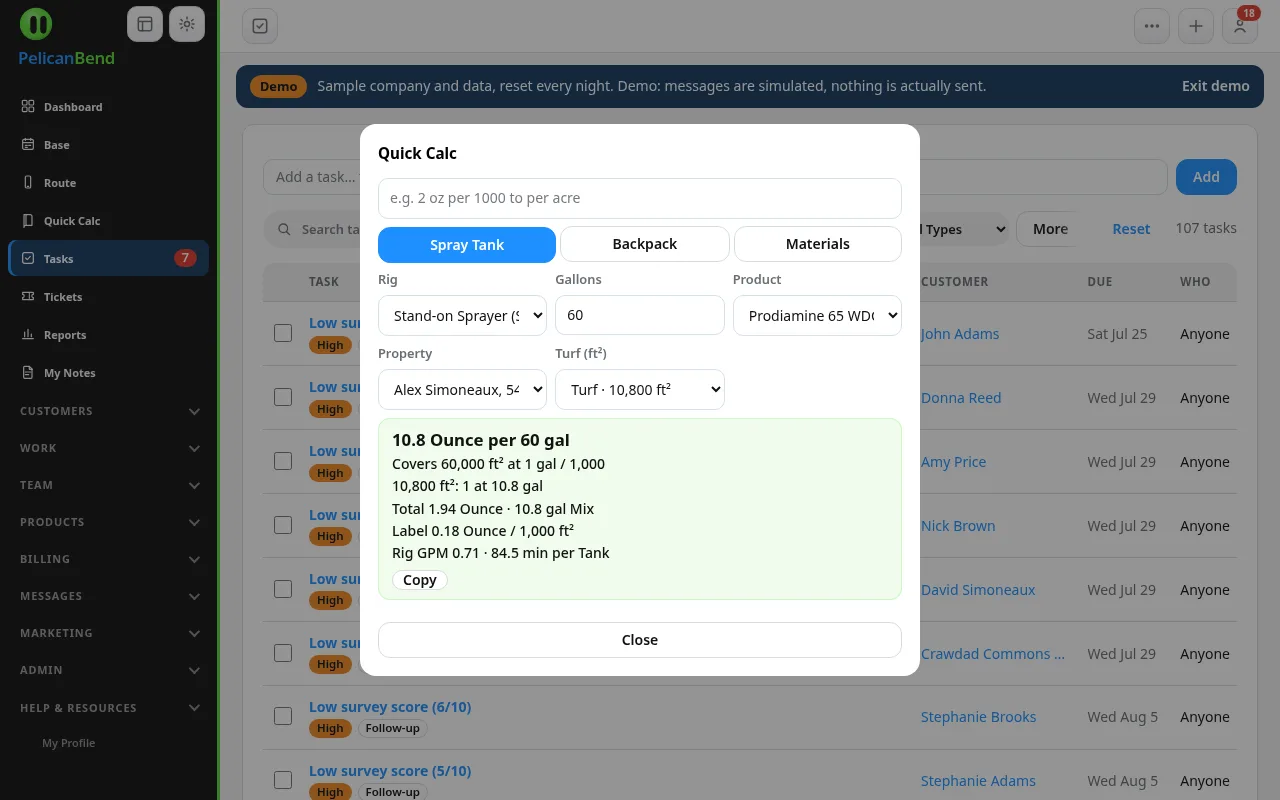Screen dimensions: 1280x800
Task: Open the Rig dropdown
Action: pos(462,315)
